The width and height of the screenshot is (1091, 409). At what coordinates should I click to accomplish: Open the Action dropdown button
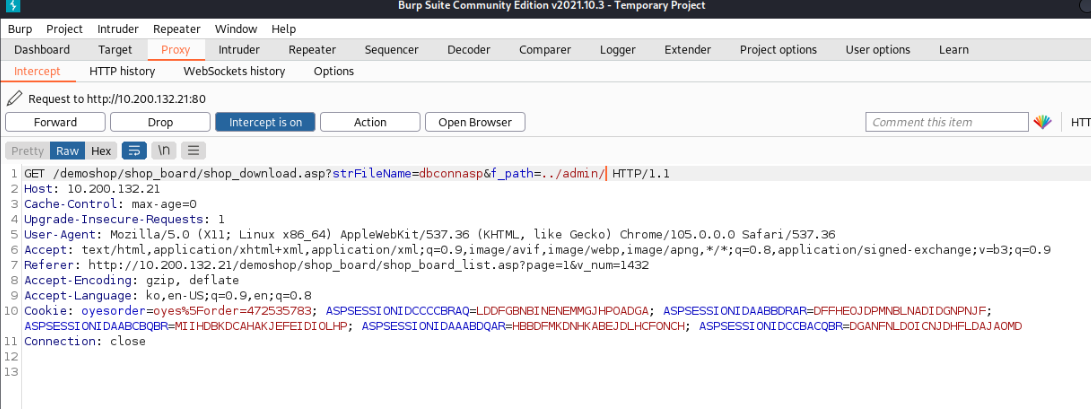pyautogui.click(x=370, y=122)
